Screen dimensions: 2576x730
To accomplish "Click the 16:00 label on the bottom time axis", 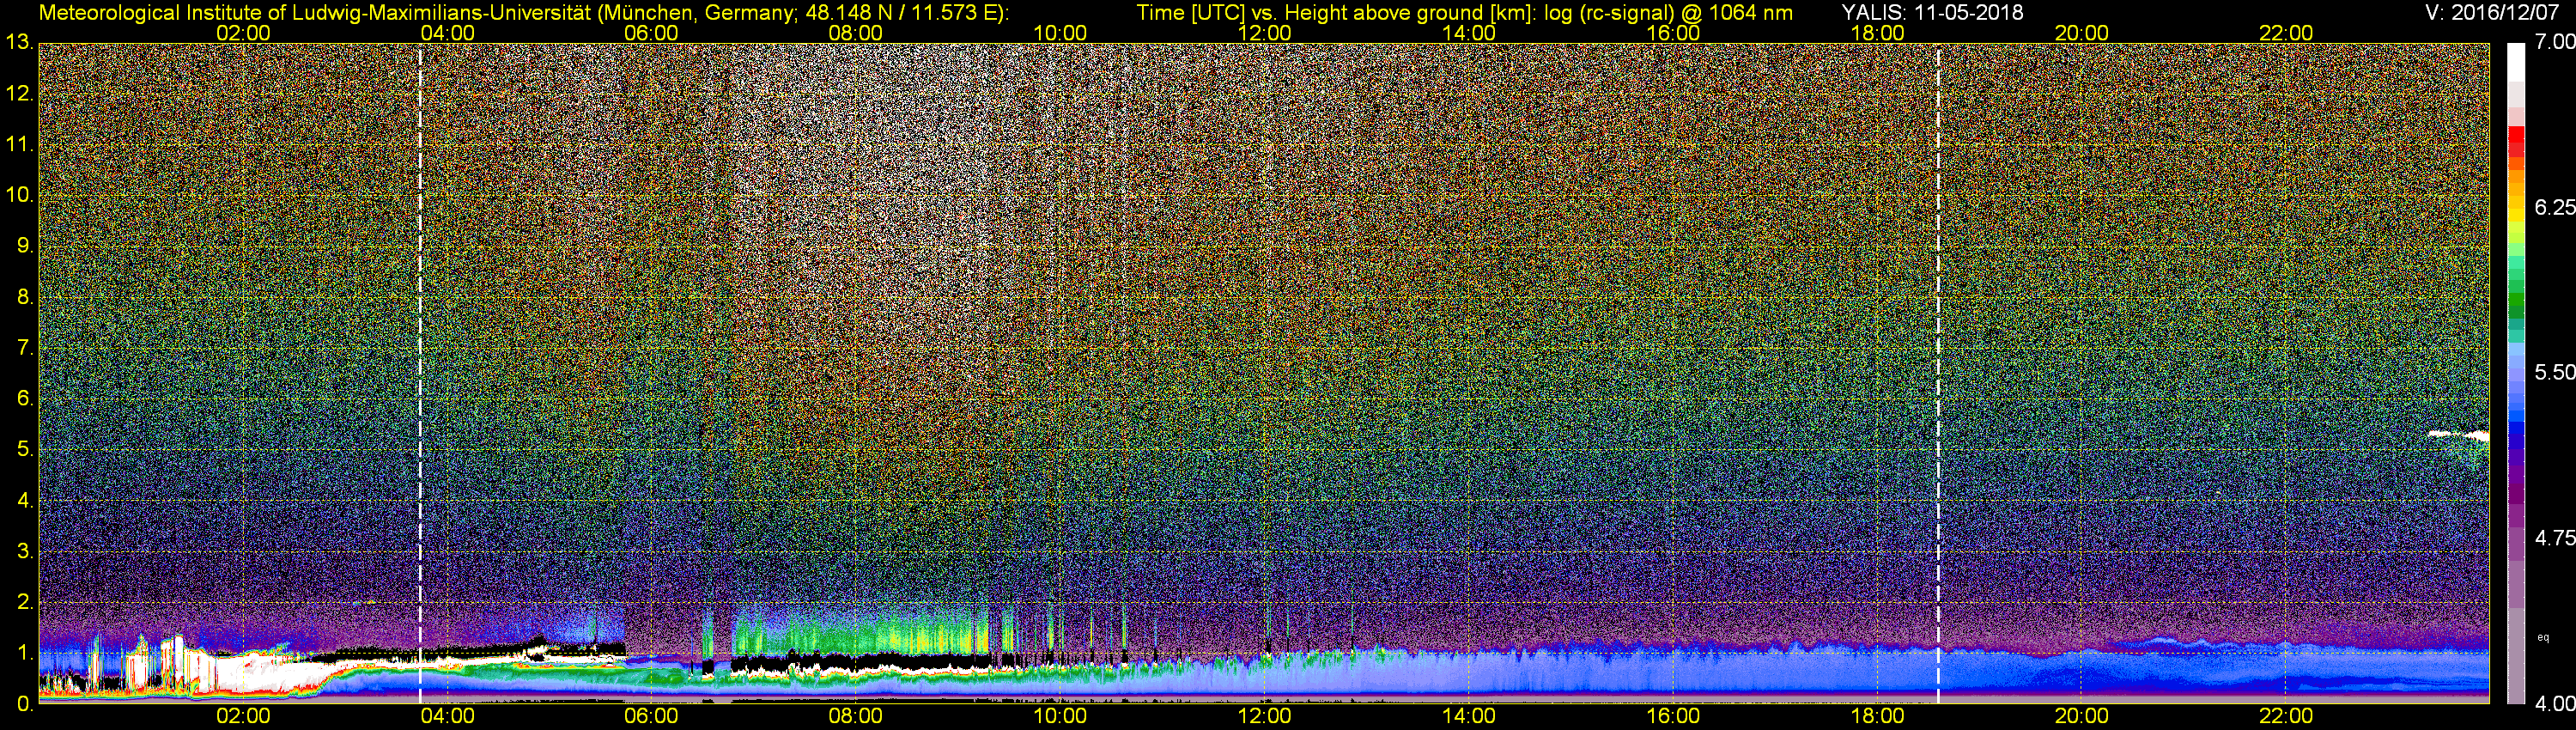I will click(x=1673, y=716).
